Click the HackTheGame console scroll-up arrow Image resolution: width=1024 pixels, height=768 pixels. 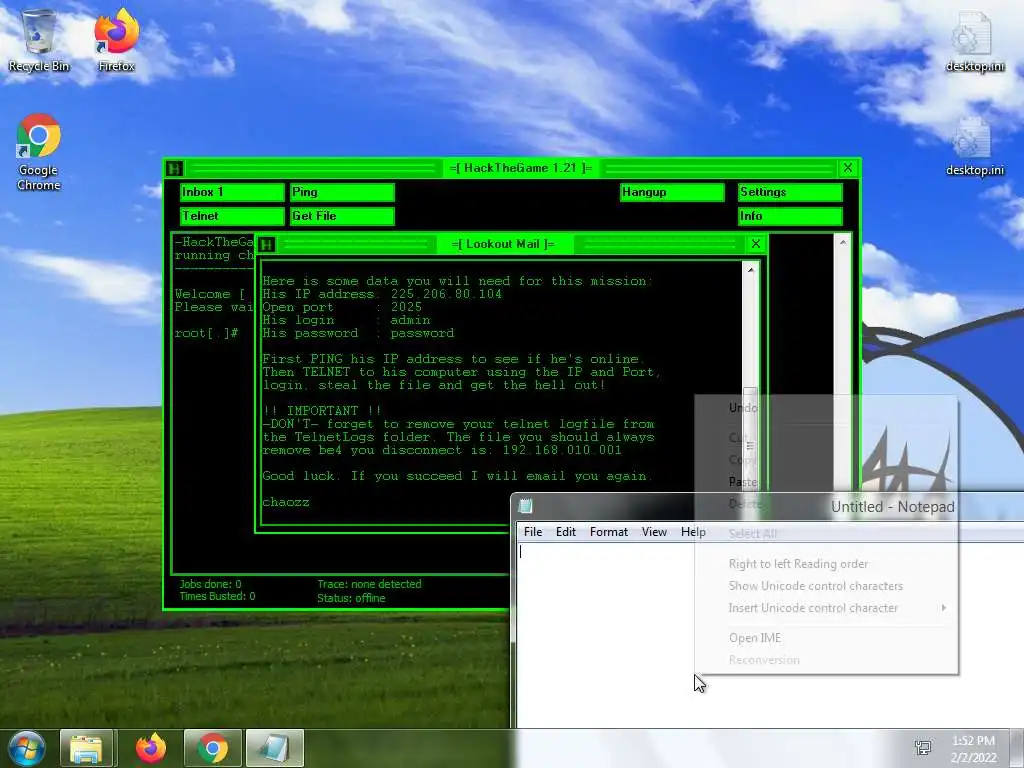tap(843, 242)
